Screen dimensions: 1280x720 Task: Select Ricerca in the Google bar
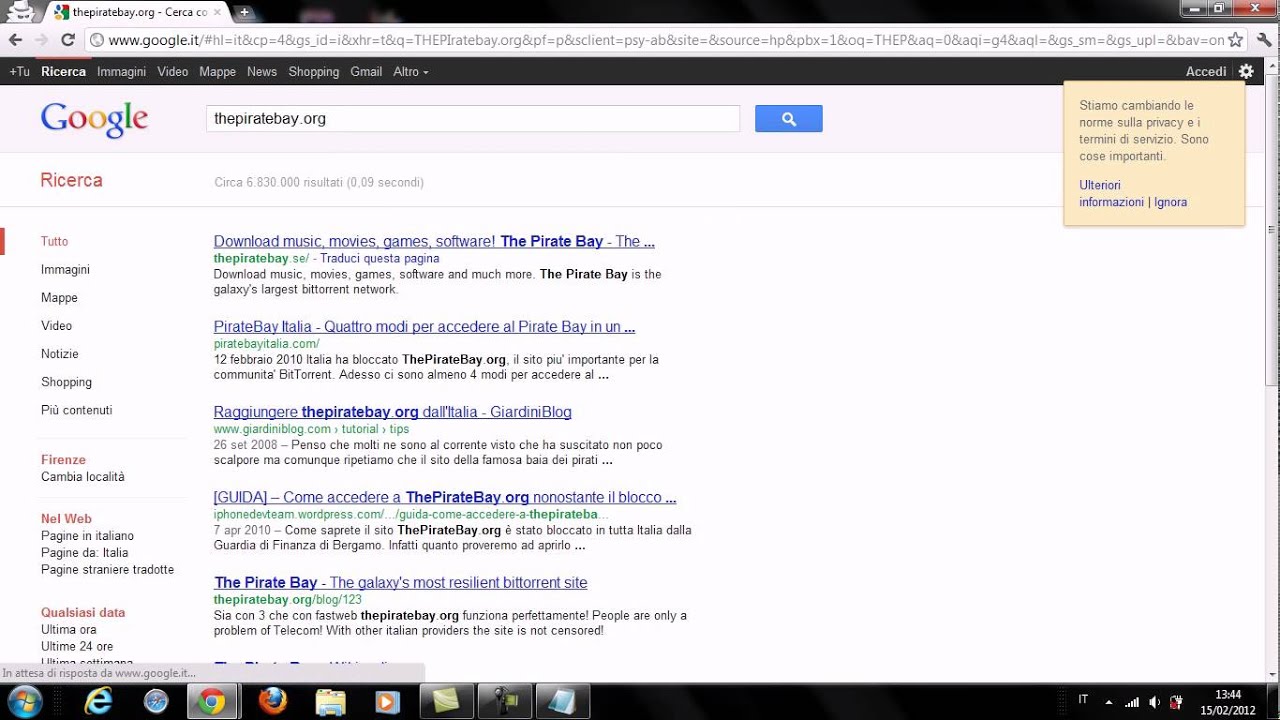coord(63,72)
